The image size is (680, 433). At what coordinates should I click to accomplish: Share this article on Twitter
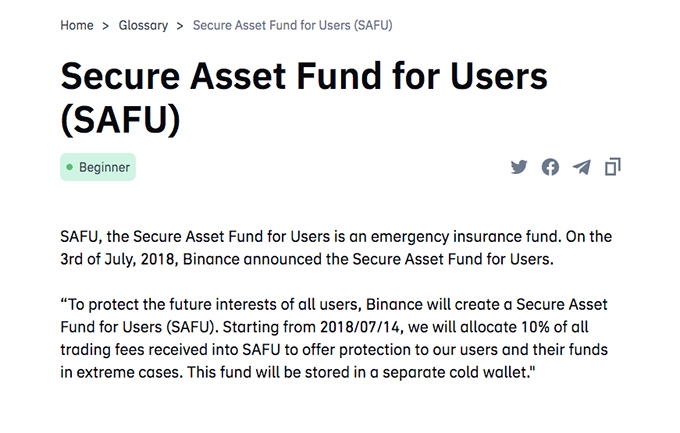518,167
